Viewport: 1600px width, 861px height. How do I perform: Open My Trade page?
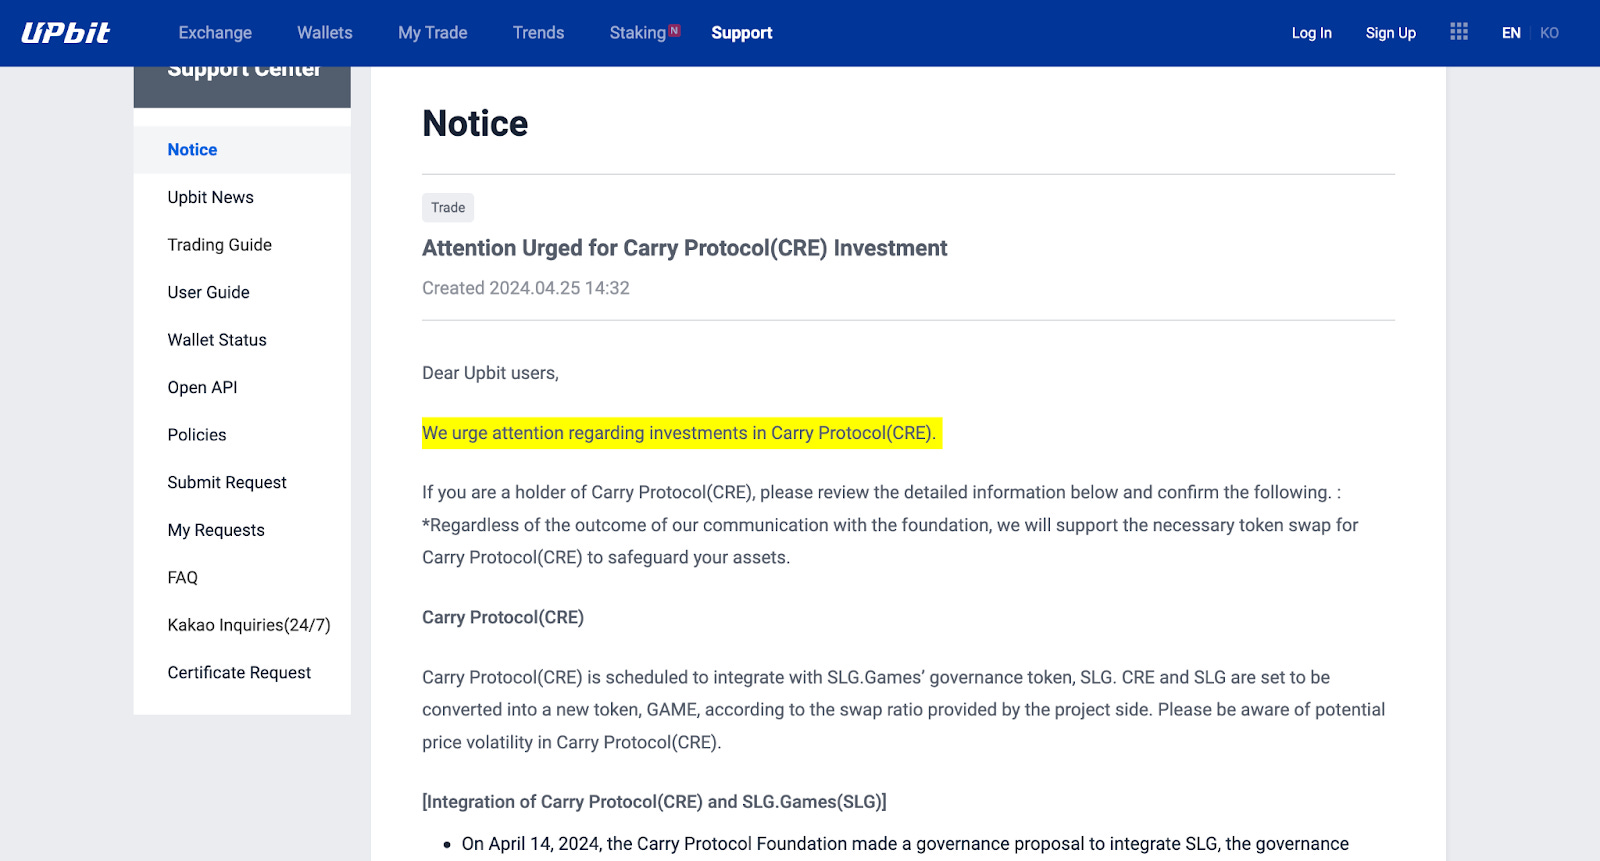[433, 33]
